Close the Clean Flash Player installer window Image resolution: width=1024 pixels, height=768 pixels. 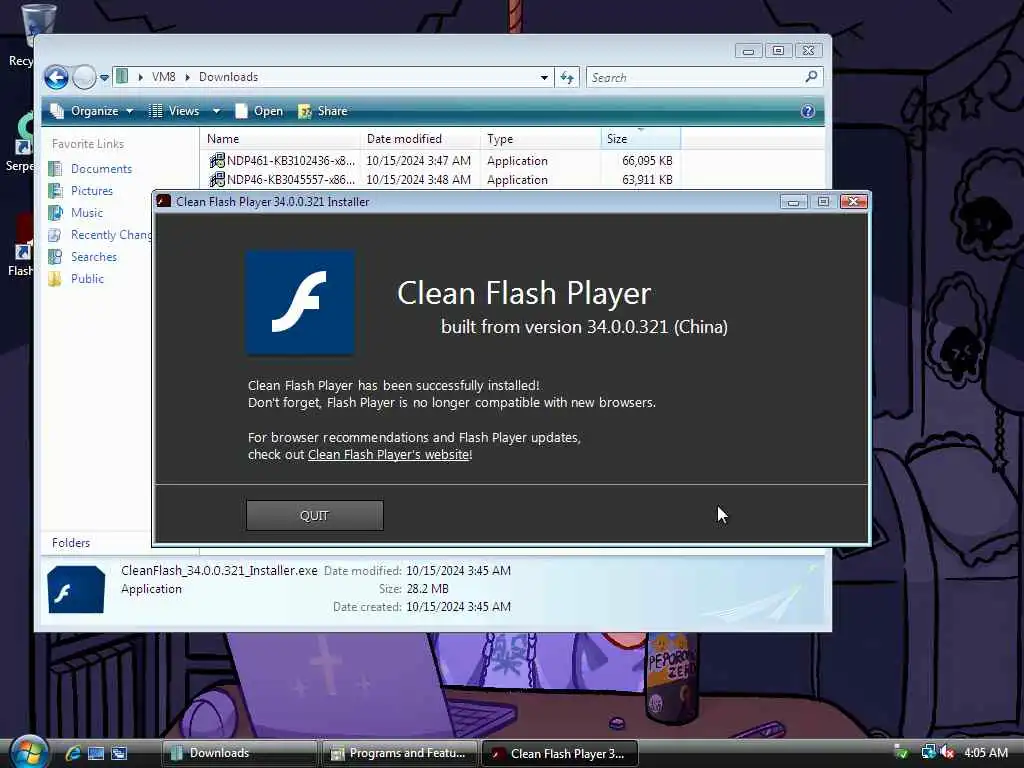[x=853, y=202]
